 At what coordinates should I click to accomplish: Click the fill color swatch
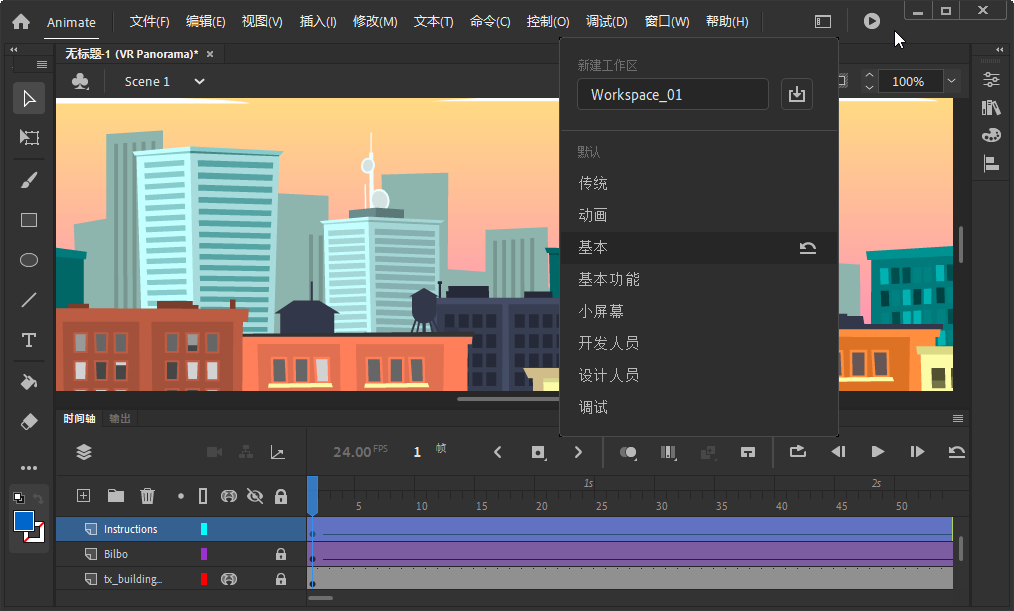point(22,521)
